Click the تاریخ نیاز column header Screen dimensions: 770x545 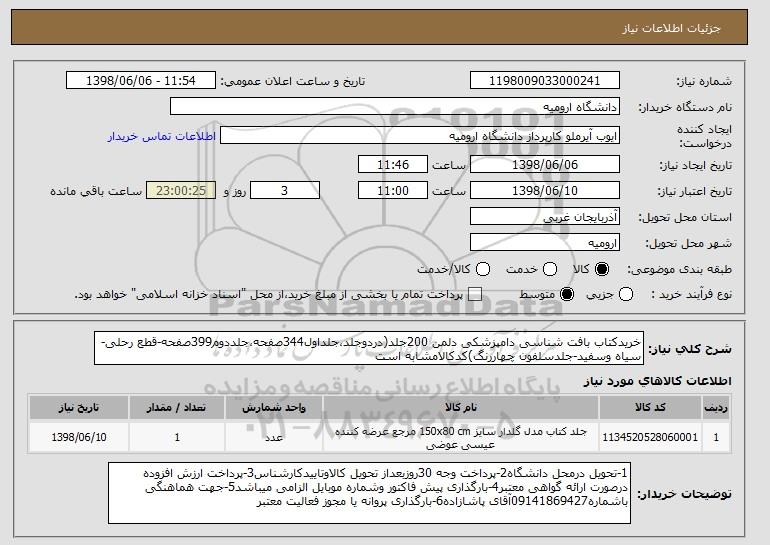(x=79, y=408)
